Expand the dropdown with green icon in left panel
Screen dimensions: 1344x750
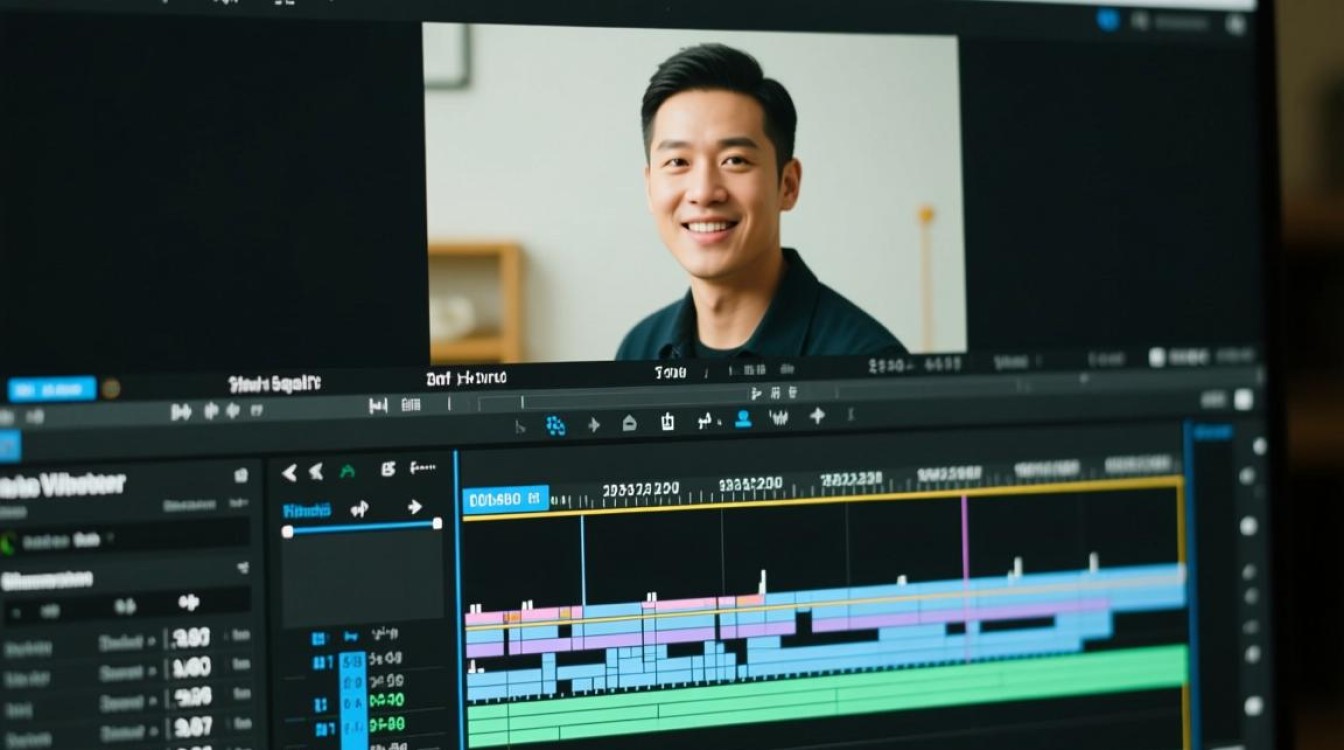point(124,540)
